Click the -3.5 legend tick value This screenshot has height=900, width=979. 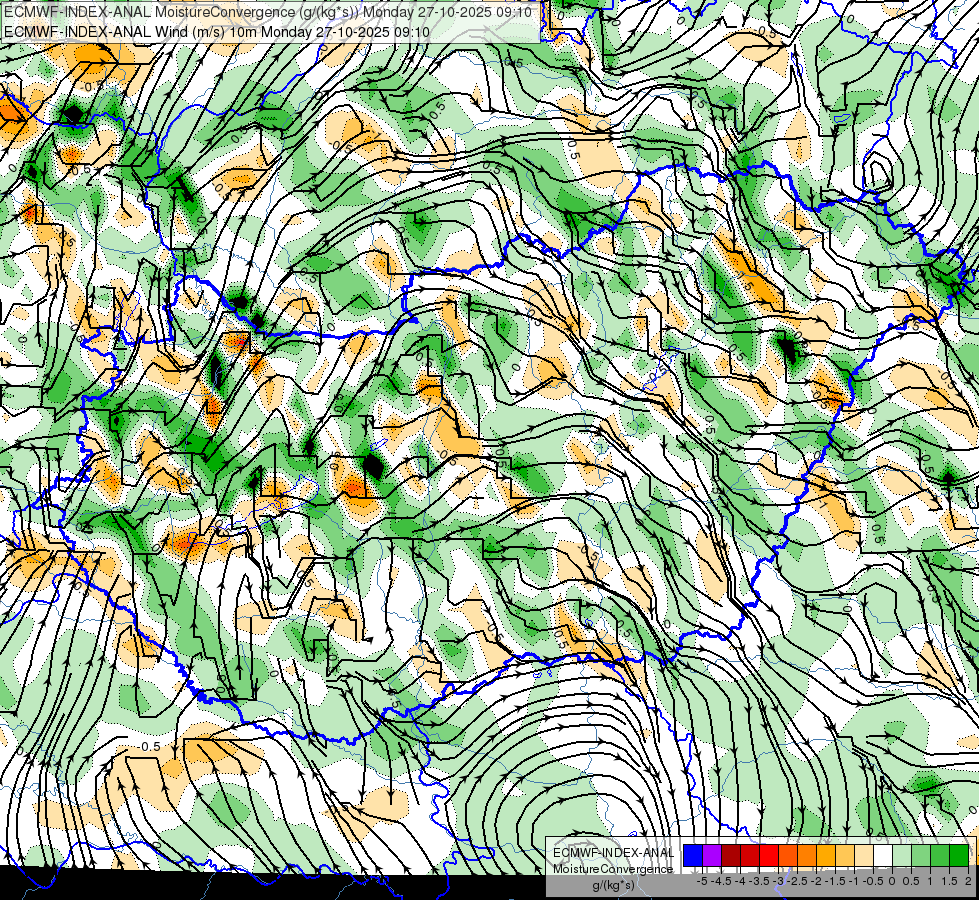(x=759, y=881)
